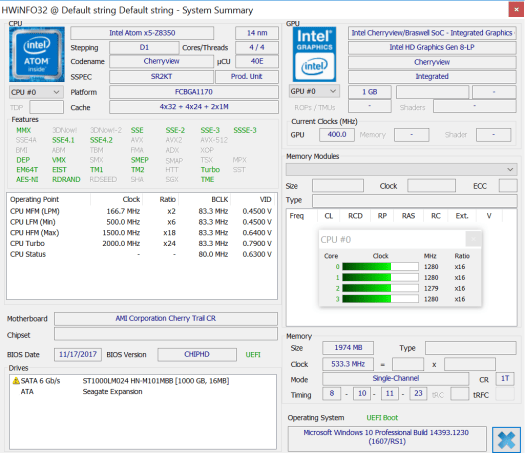Click Core 1 clock progress bar
Screen dimensions: 525x453
[380, 278]
